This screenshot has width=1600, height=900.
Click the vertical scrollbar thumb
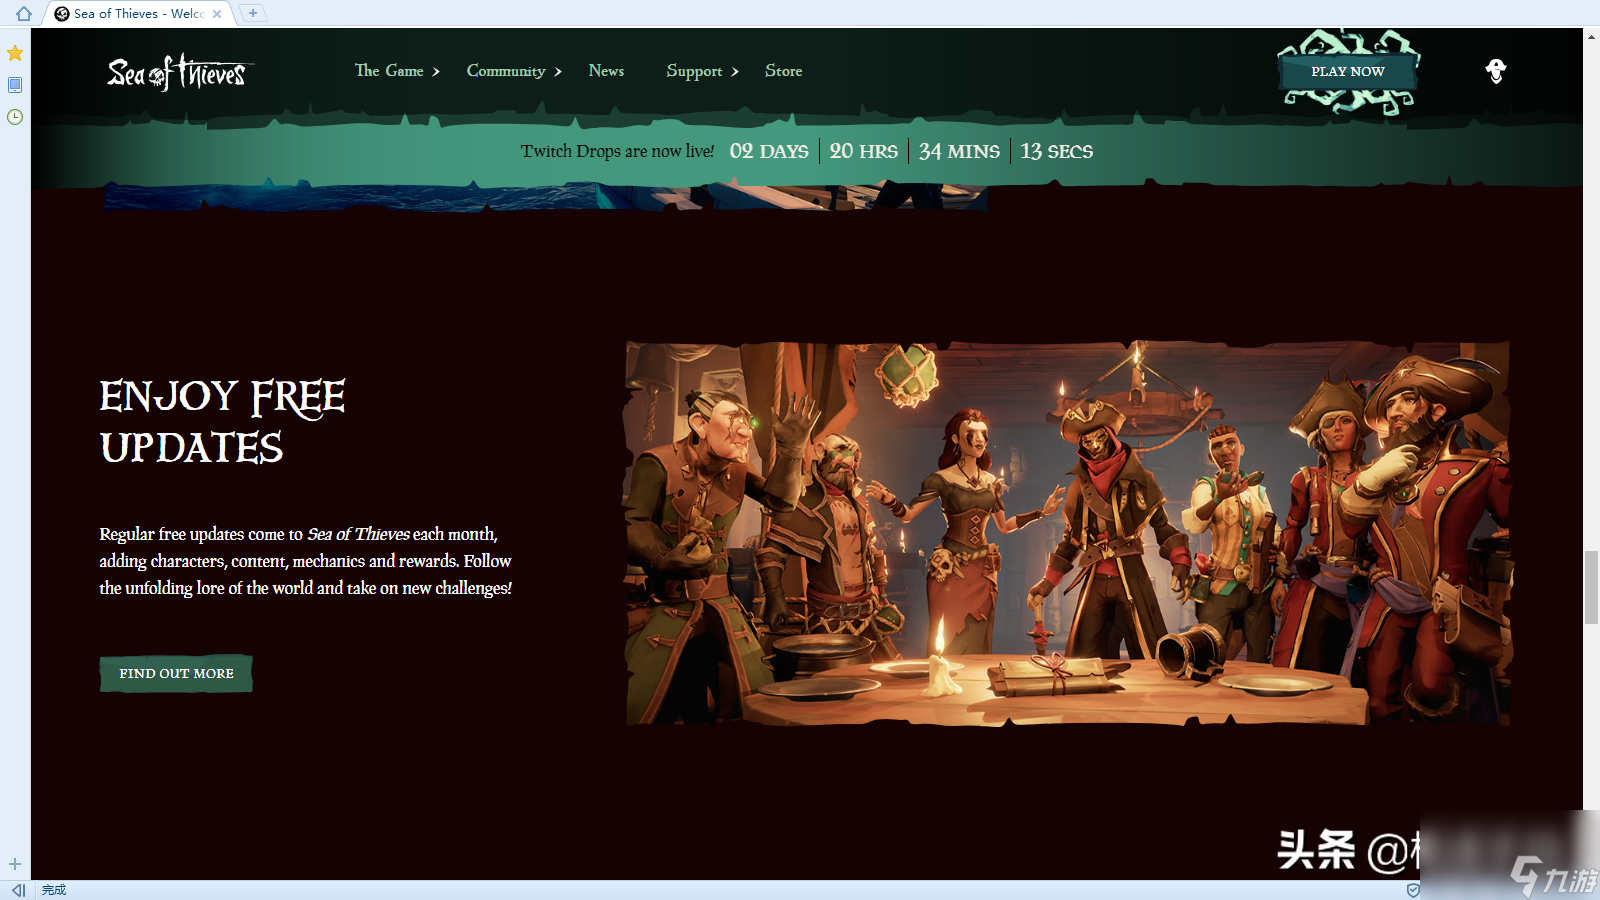point(1591,587)
